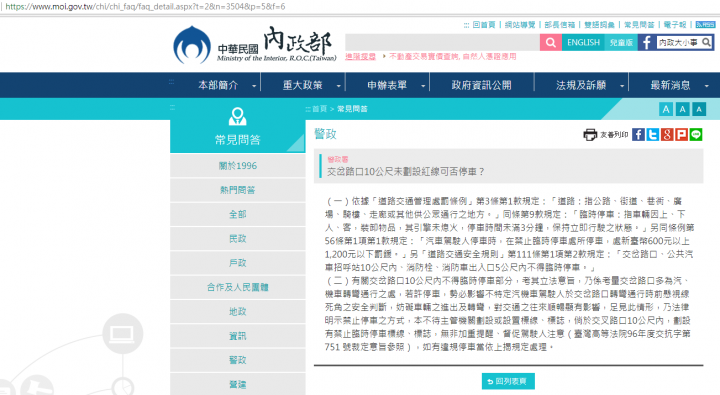The width and height of the screenshot is (720, 395).
Task: Click the printer icon for 友善列印
Action: click(x=590, y=135)
